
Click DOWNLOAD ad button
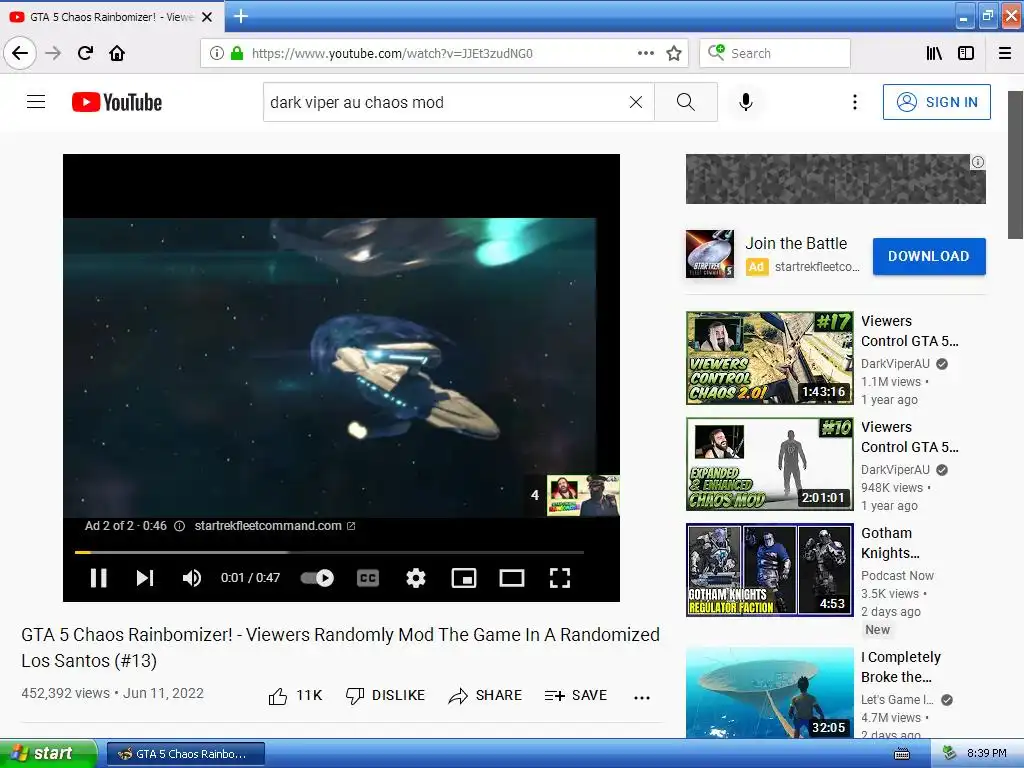pyautogui.click(x=929, y=256)
